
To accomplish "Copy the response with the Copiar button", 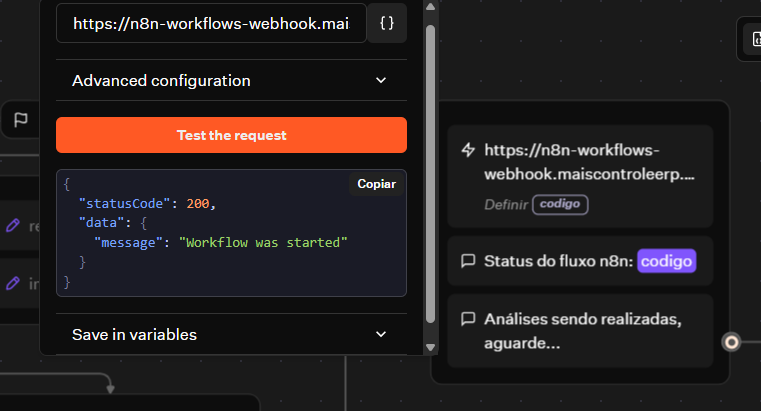I will point(377,184).
